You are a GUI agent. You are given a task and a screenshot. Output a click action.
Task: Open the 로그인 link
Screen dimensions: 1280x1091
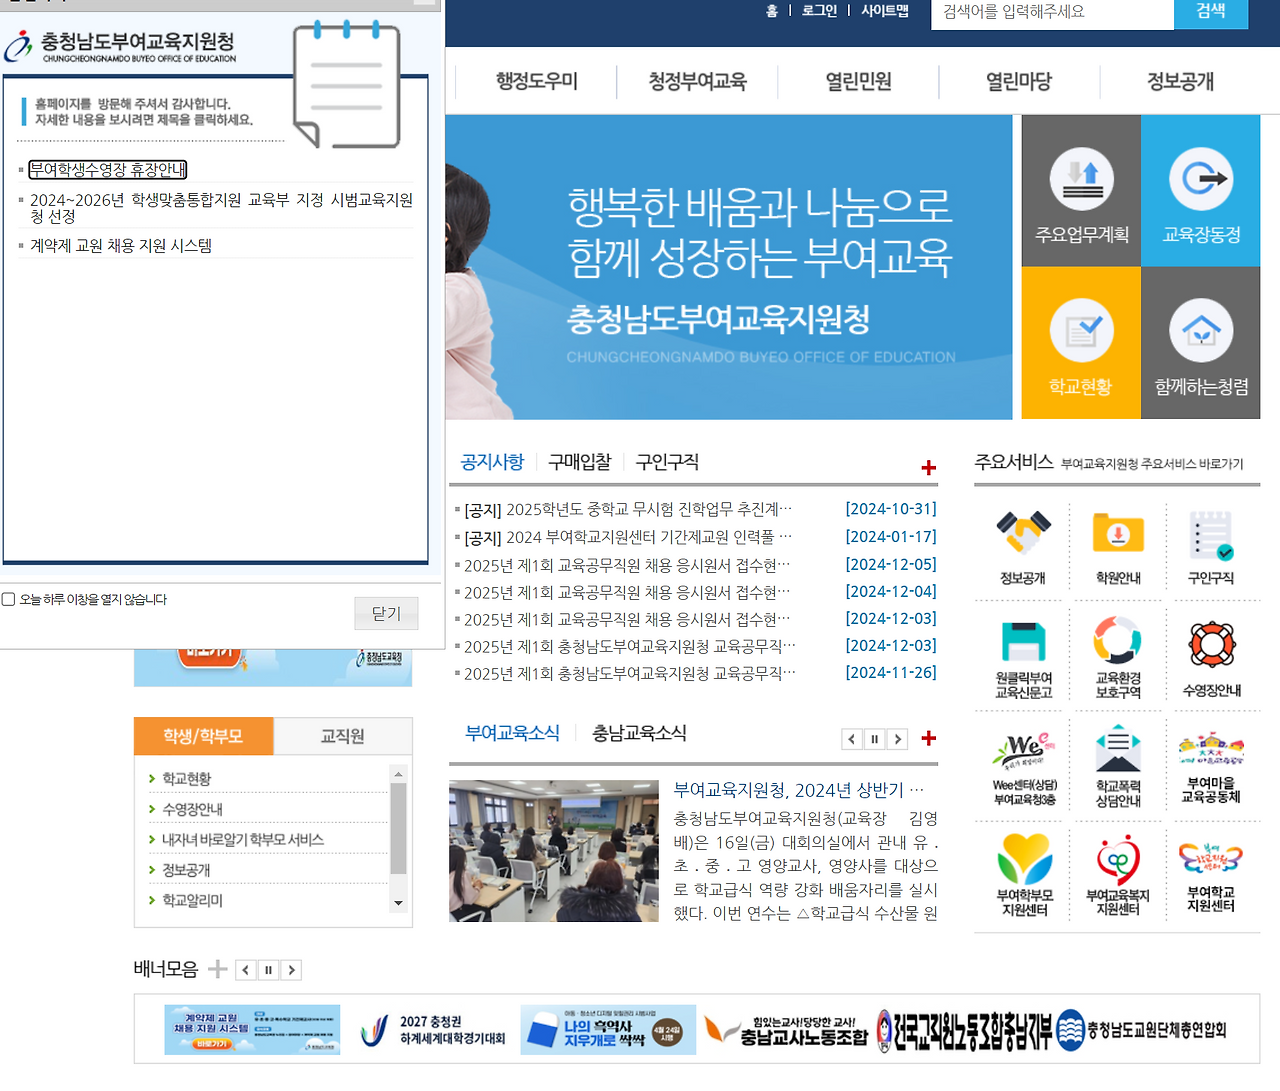(x=818, y=11)
